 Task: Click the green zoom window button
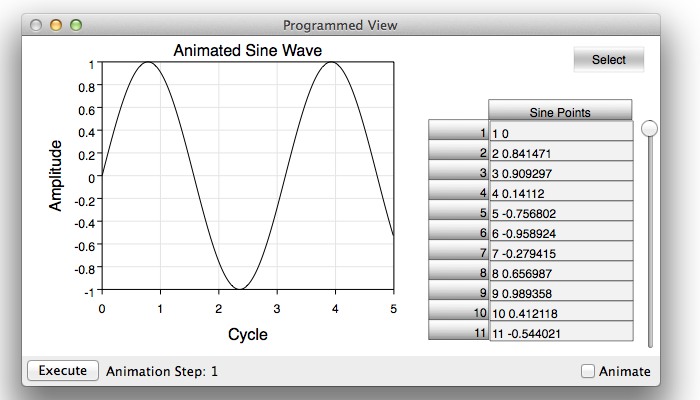click(x=76, y=25)
